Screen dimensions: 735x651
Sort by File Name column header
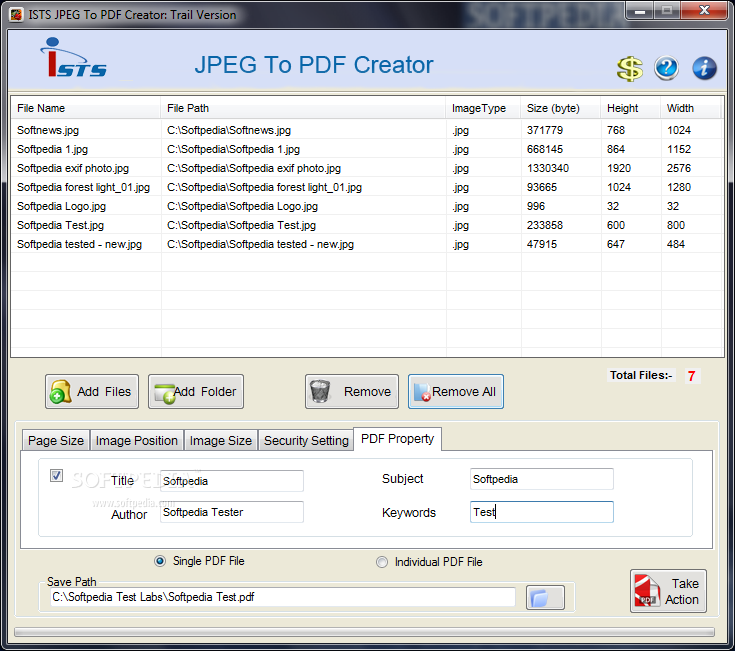[x=86, y=108]
